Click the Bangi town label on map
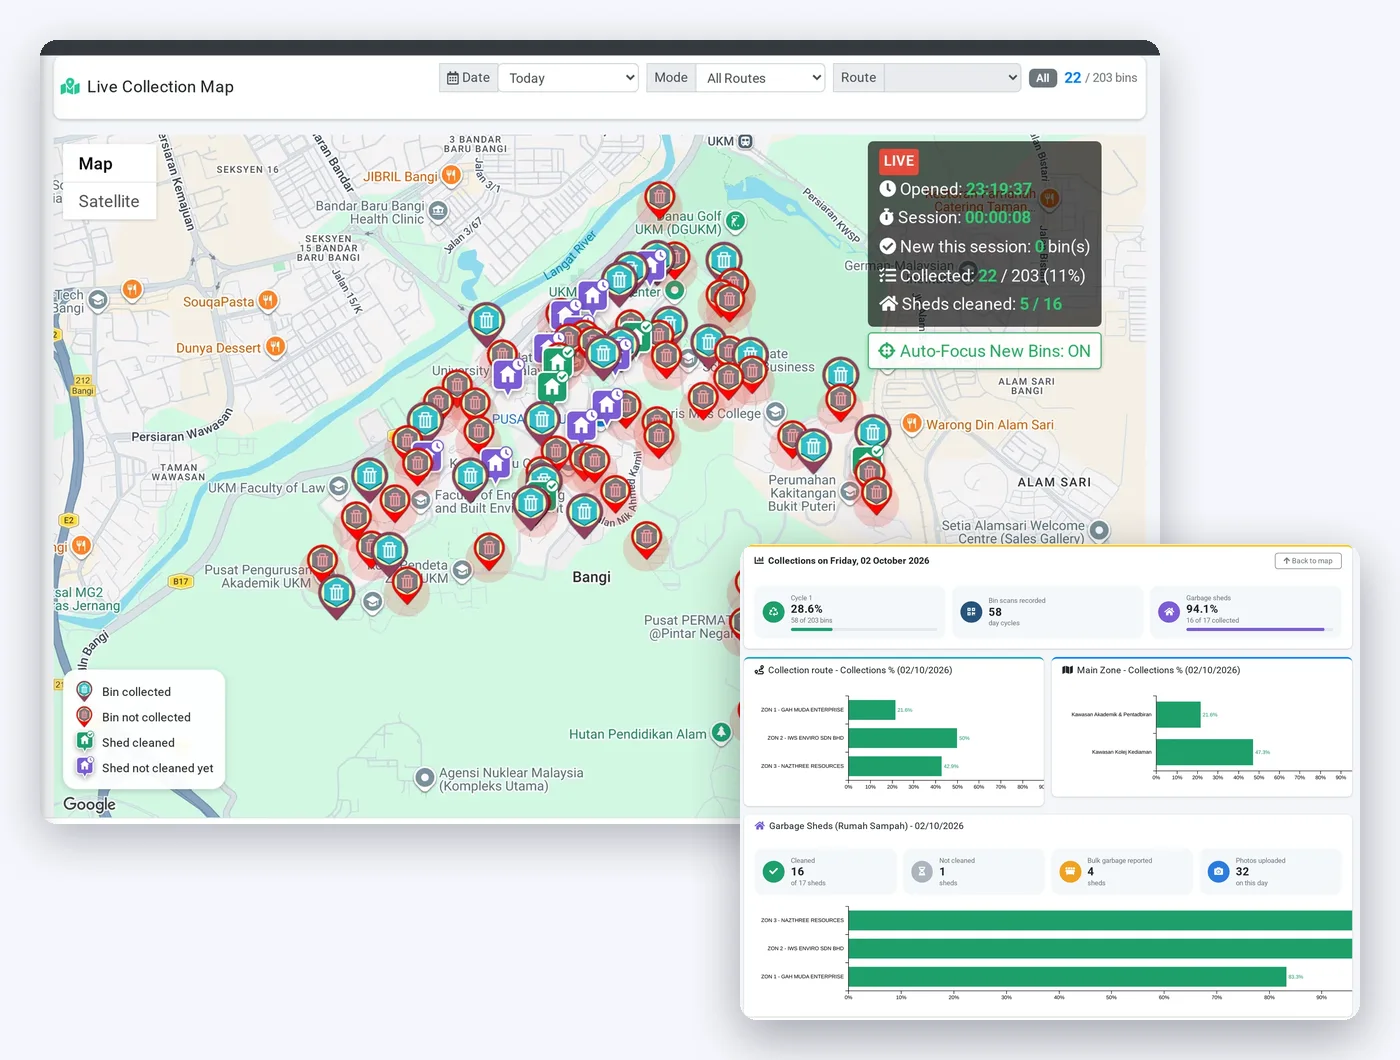 [x=591, y=577]
